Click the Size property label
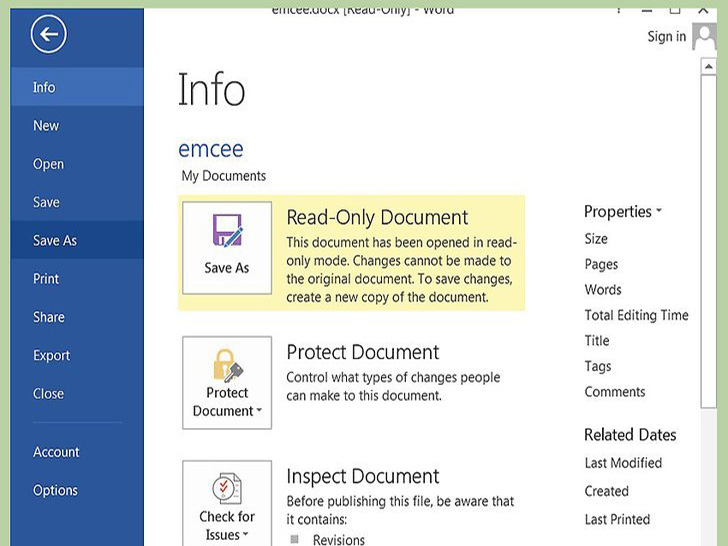 click(x=596, y=238)
